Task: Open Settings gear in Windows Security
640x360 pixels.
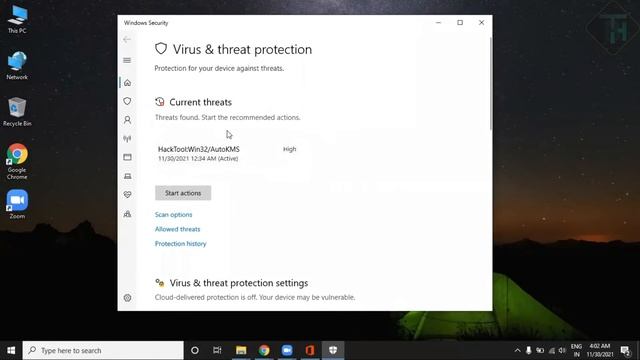Action: (127, 298)
